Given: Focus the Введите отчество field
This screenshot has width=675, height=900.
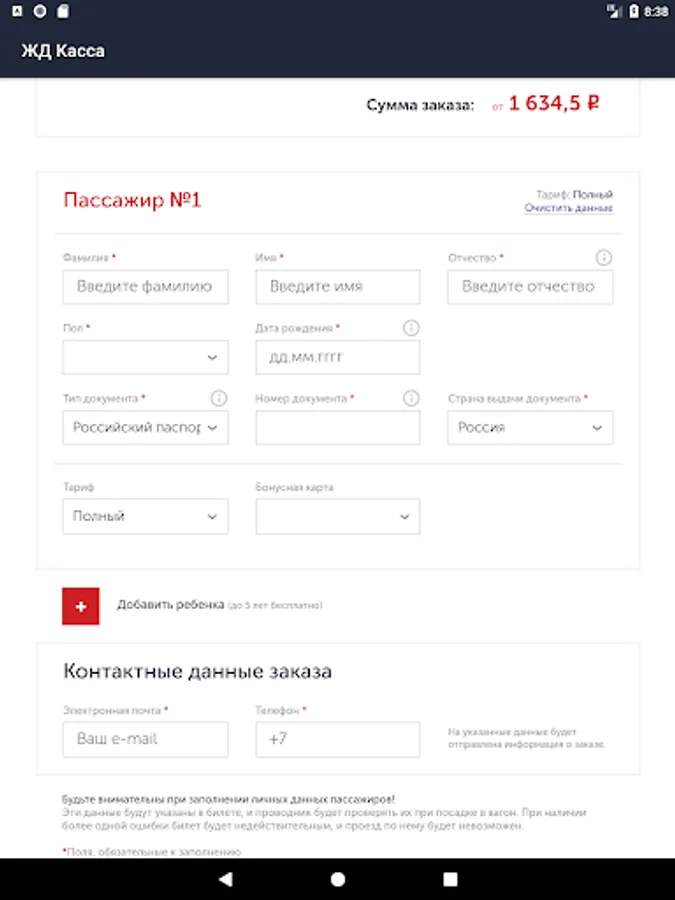Looking at the screenshot, I should tap(530, 286).
